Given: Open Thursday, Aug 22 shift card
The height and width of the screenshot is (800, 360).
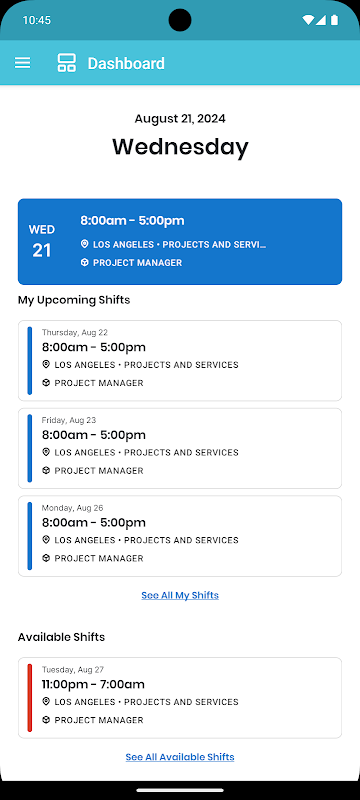Looking at the screenshot, I should 180,361.
